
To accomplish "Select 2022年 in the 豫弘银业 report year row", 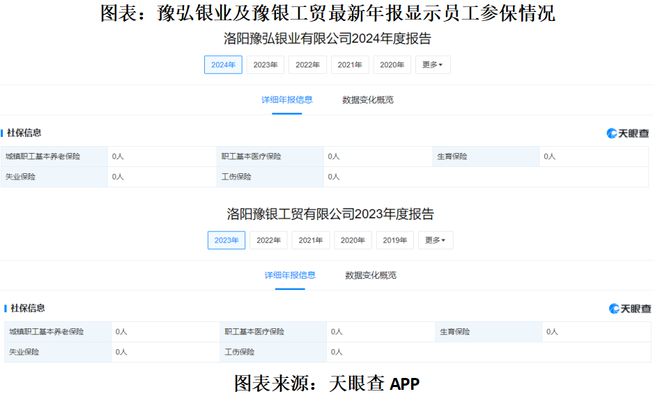I will click(x=307, y=65).
